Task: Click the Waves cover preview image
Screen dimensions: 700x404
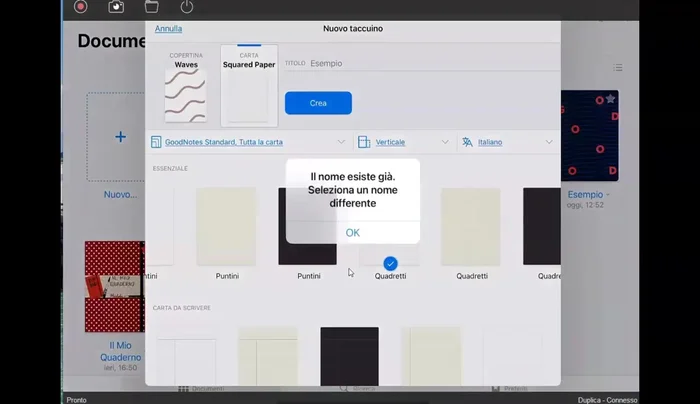Action: coord(185,96)
